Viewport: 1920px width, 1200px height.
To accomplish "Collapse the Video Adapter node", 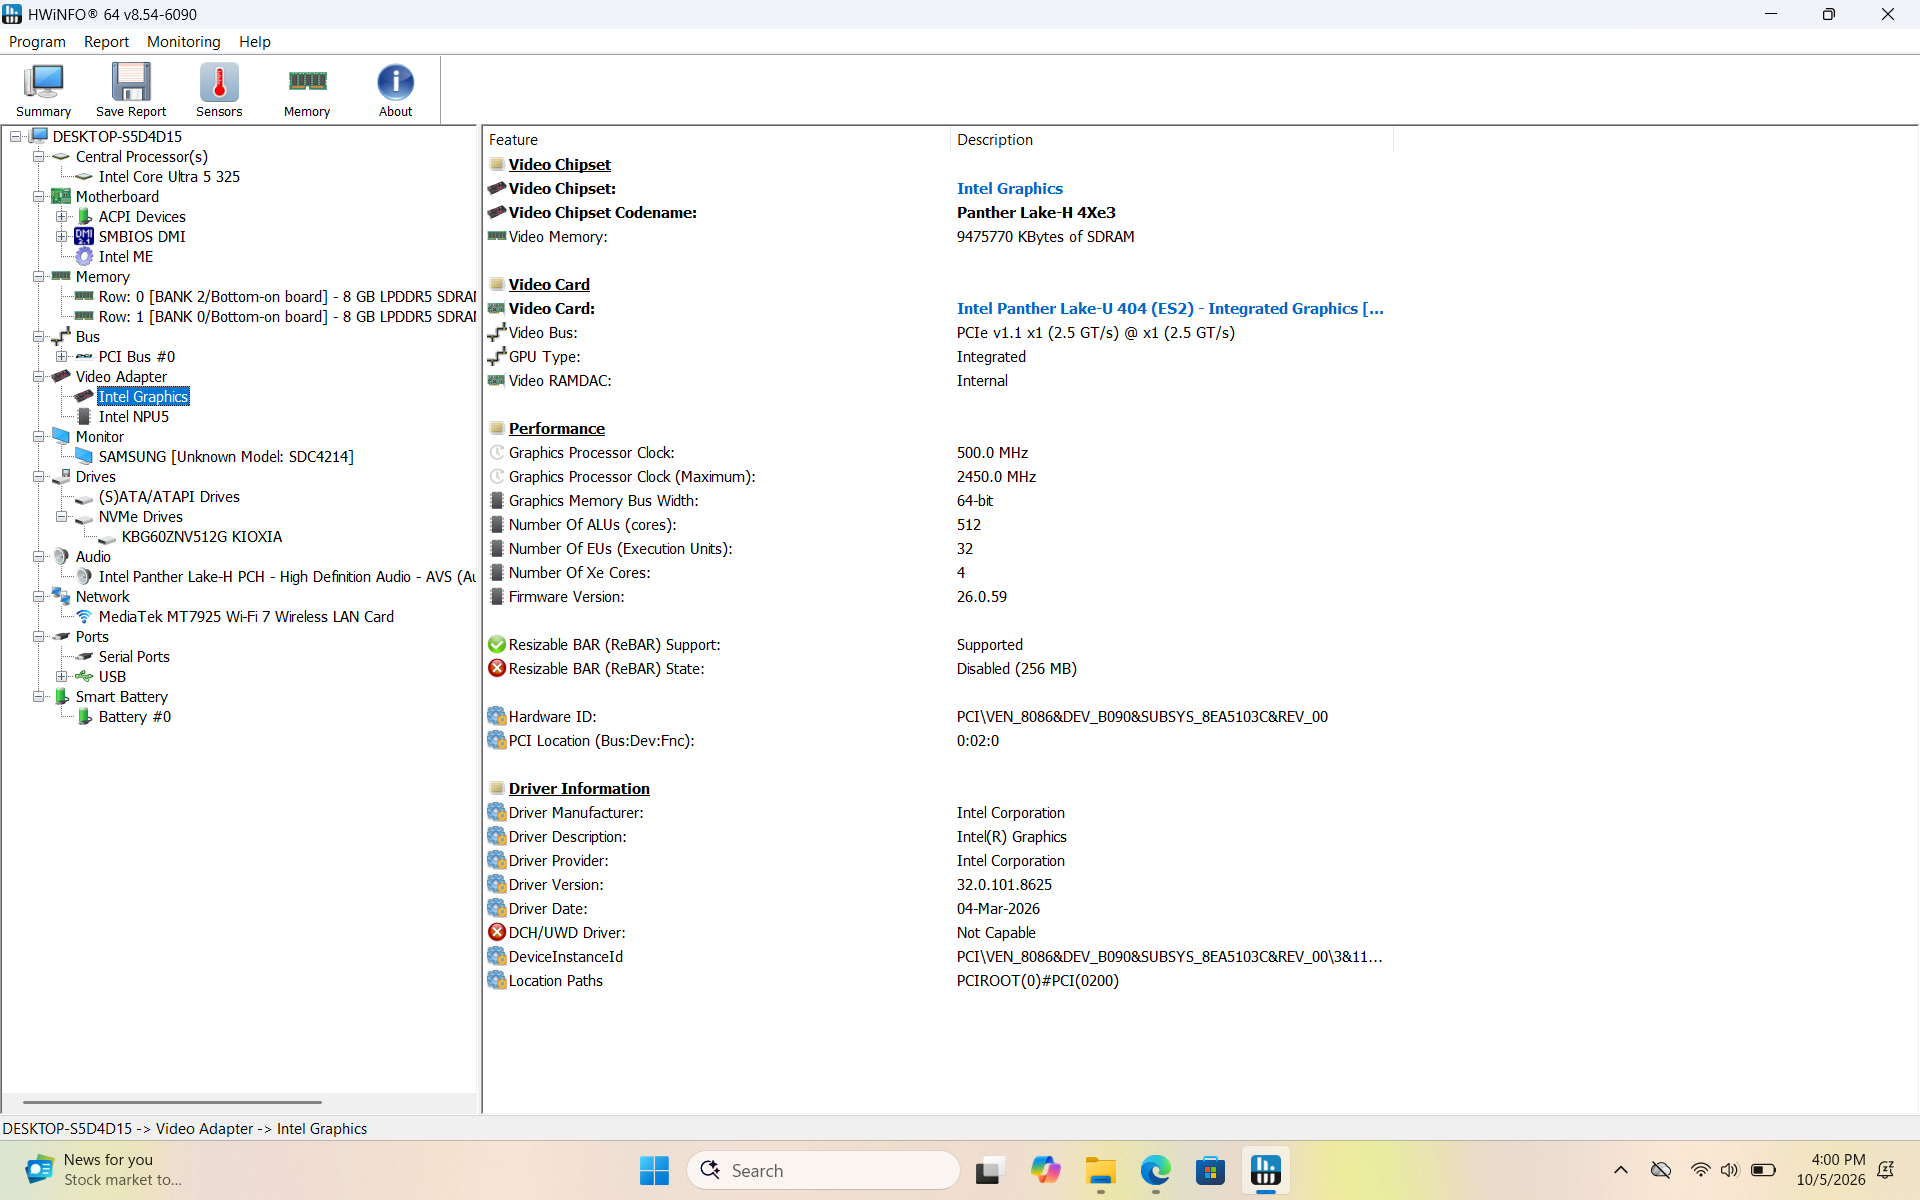I will tap(38, 377).
